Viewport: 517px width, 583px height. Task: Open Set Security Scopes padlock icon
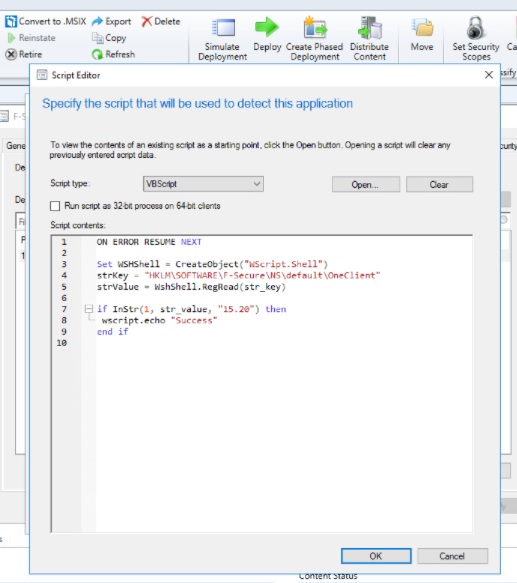coord(476,28)
